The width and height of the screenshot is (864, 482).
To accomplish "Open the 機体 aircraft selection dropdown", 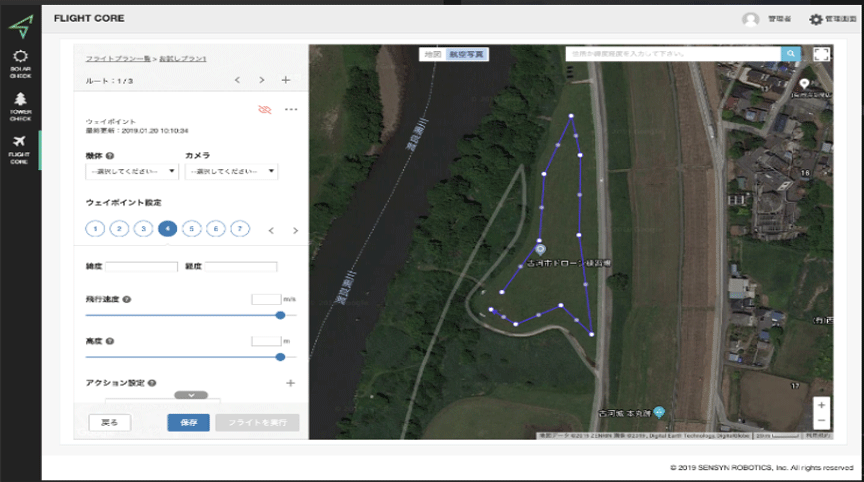I will click(x=132, y=171).
